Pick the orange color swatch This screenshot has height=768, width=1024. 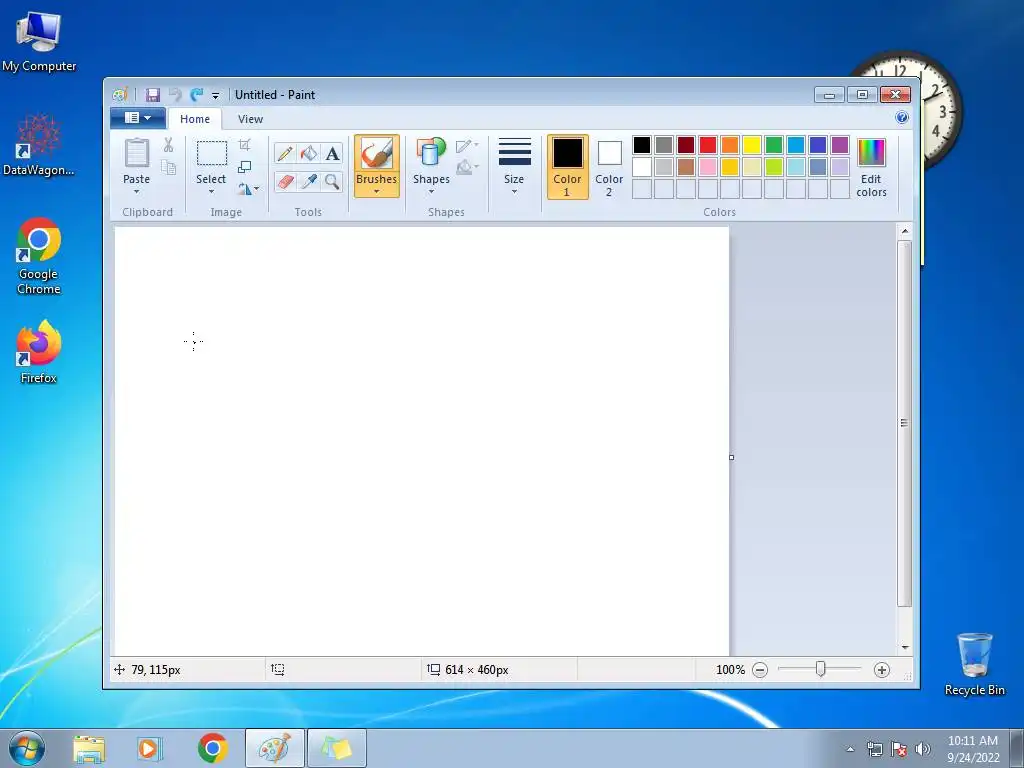click(730, 145)
